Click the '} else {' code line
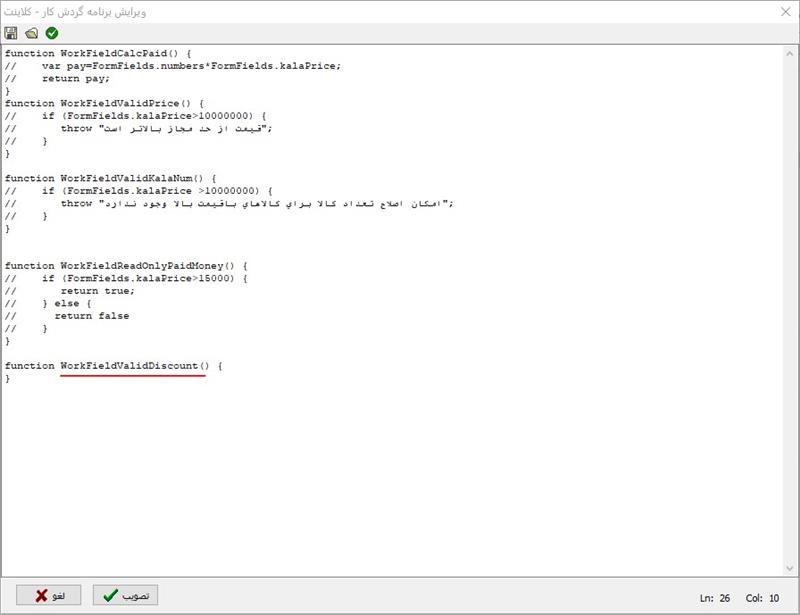 (x=68, y=303)
